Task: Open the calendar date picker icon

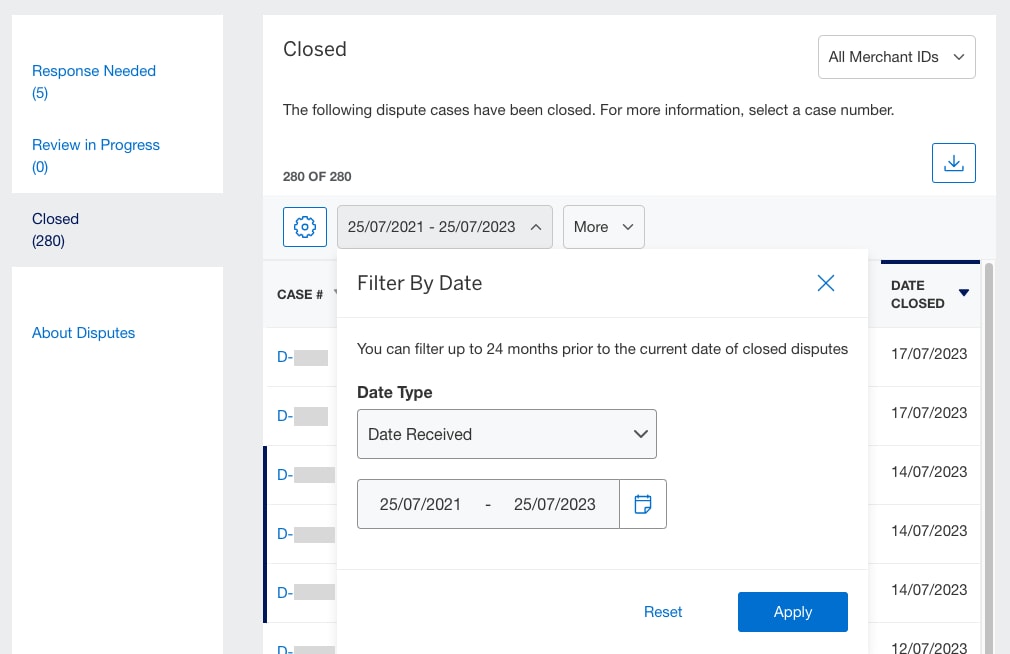Action: point(643,503)
